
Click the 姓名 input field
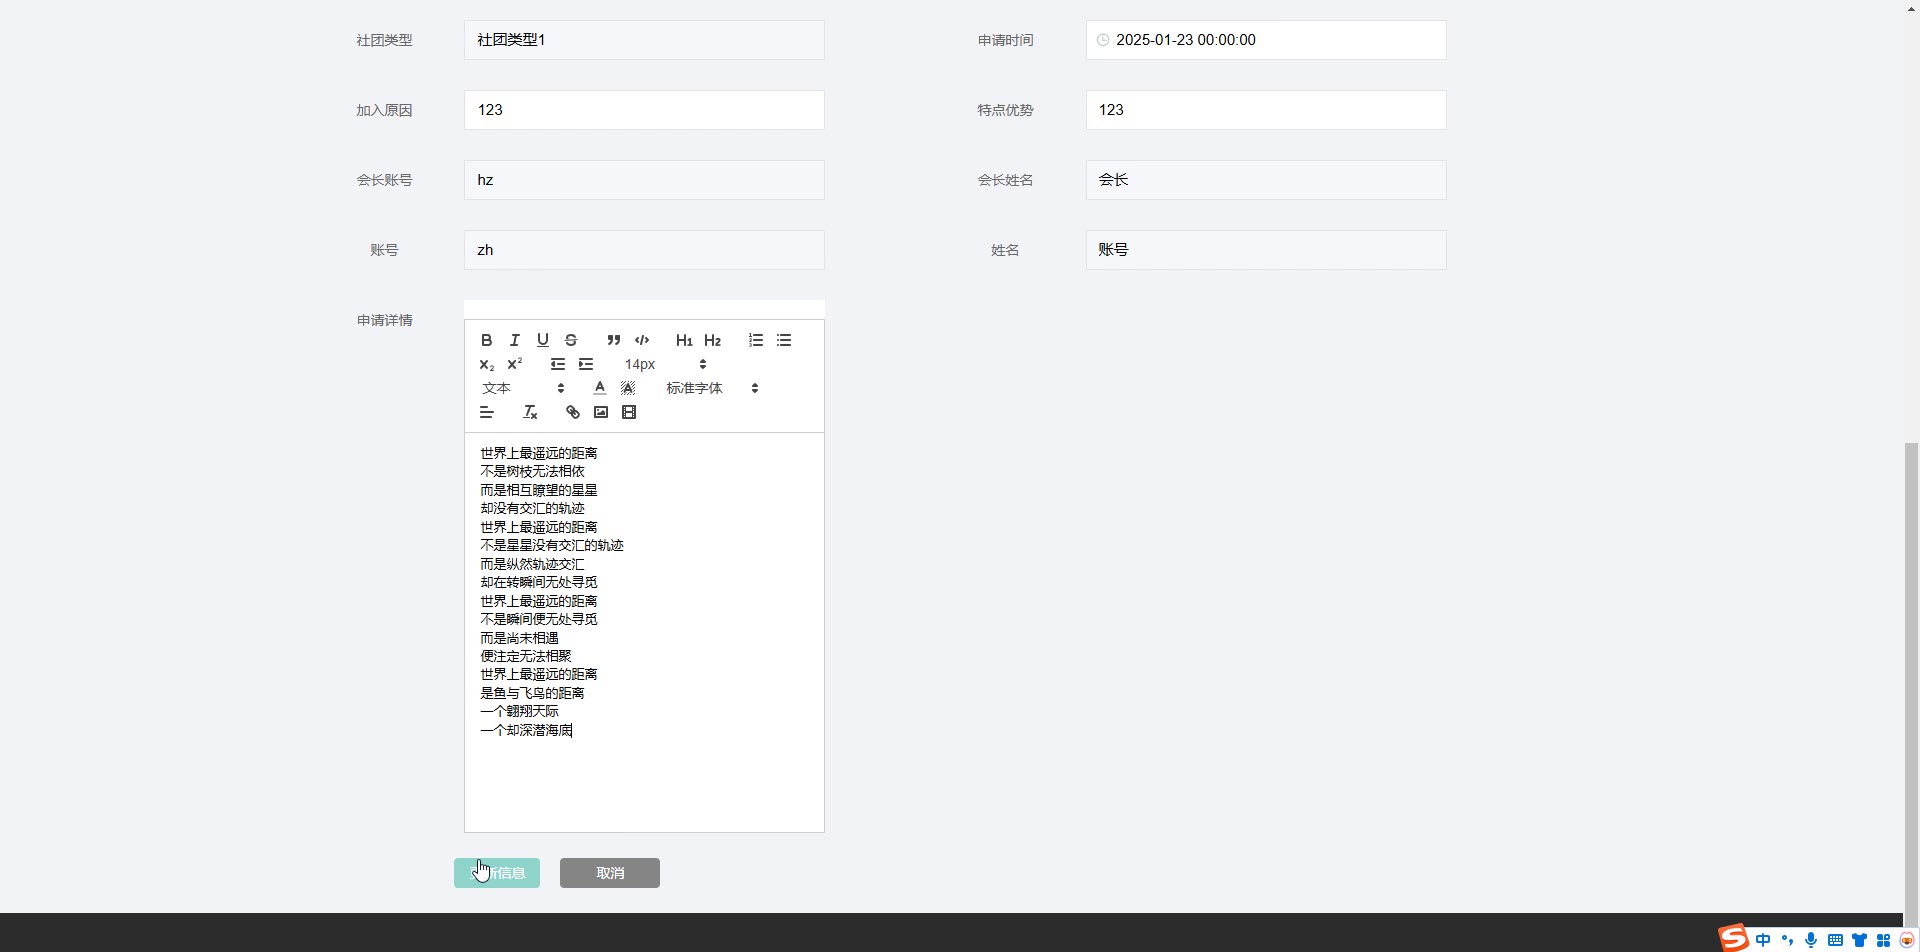pos(1266,250)
